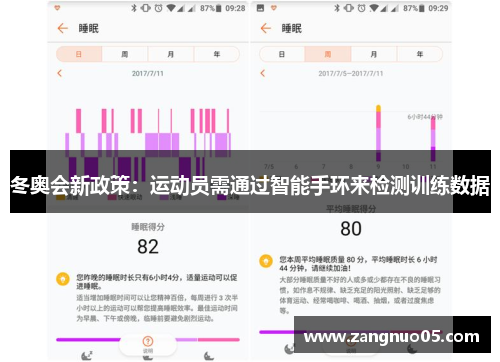Screen dimensions: 500x362
Task: Switch to 日 tab on the right screen
Action: (282, 54)
